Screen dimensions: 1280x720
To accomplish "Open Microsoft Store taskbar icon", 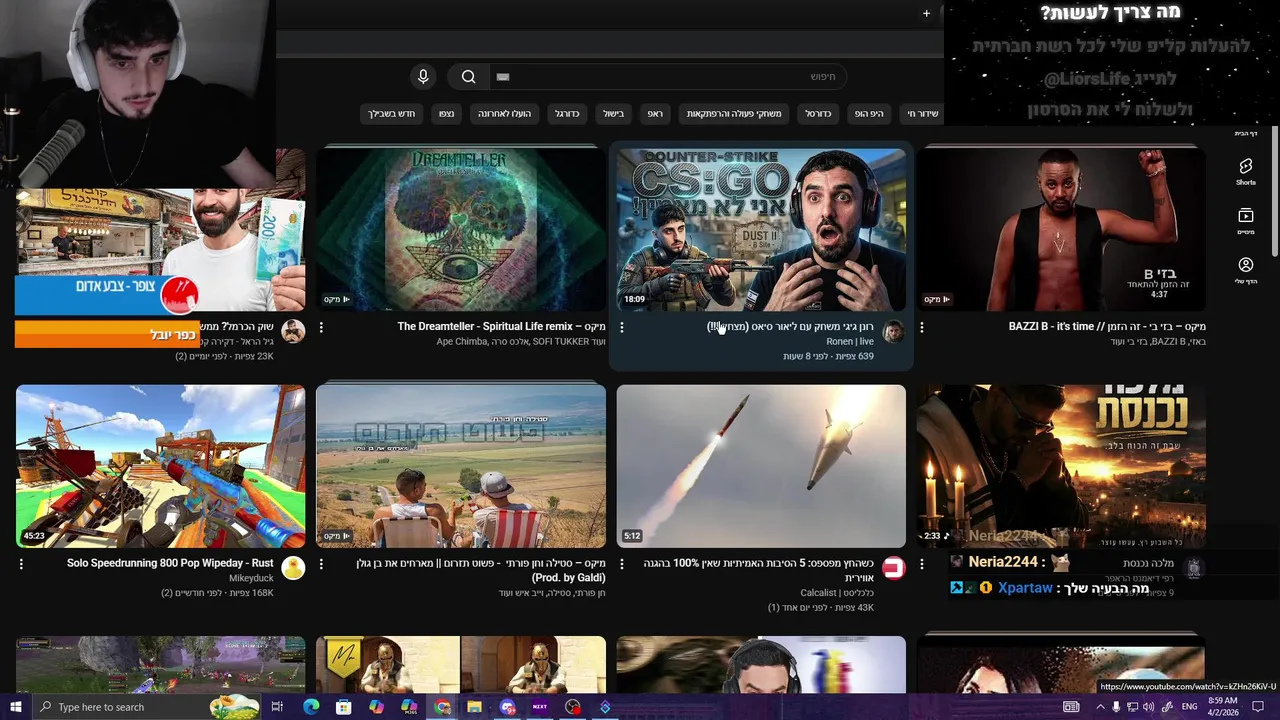I will pos(343,707).
